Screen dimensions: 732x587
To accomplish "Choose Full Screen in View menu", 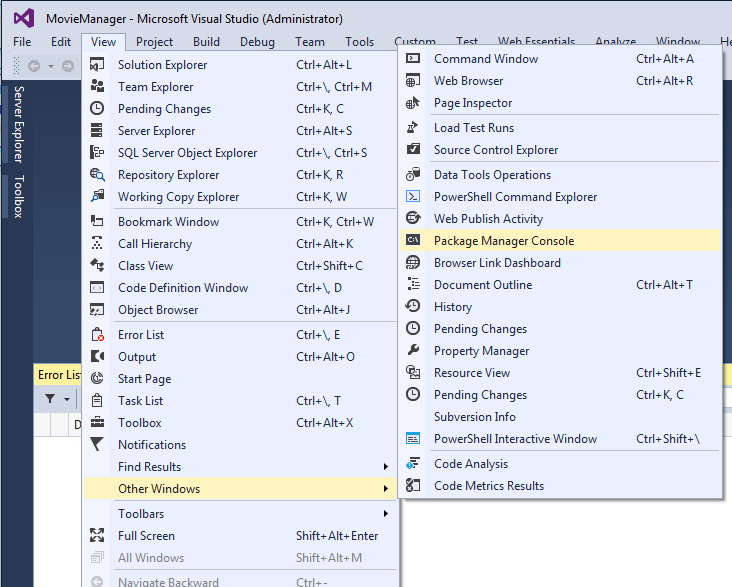I will tap(146, 536).
